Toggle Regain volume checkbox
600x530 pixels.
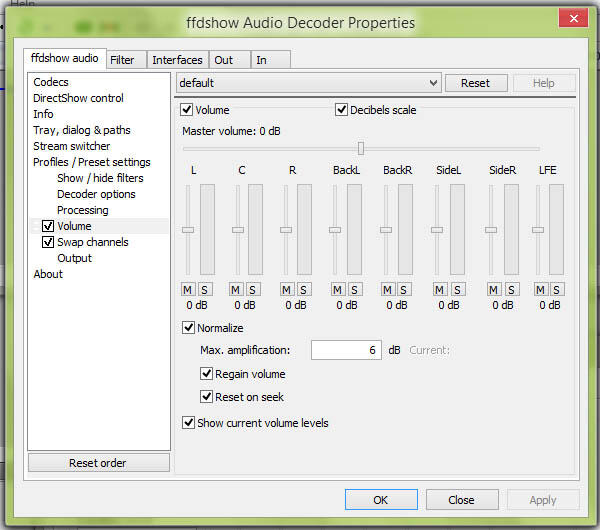click(207, 374)
